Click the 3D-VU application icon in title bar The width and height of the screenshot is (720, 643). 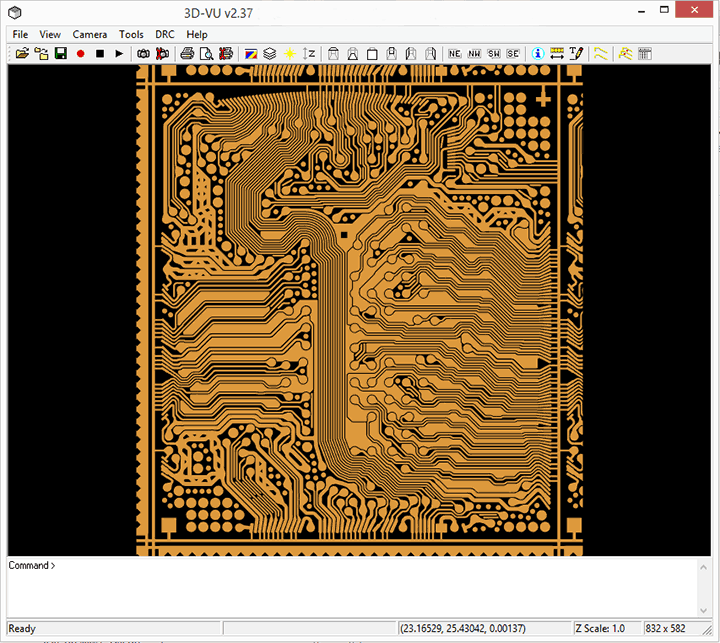pos(15,12)
